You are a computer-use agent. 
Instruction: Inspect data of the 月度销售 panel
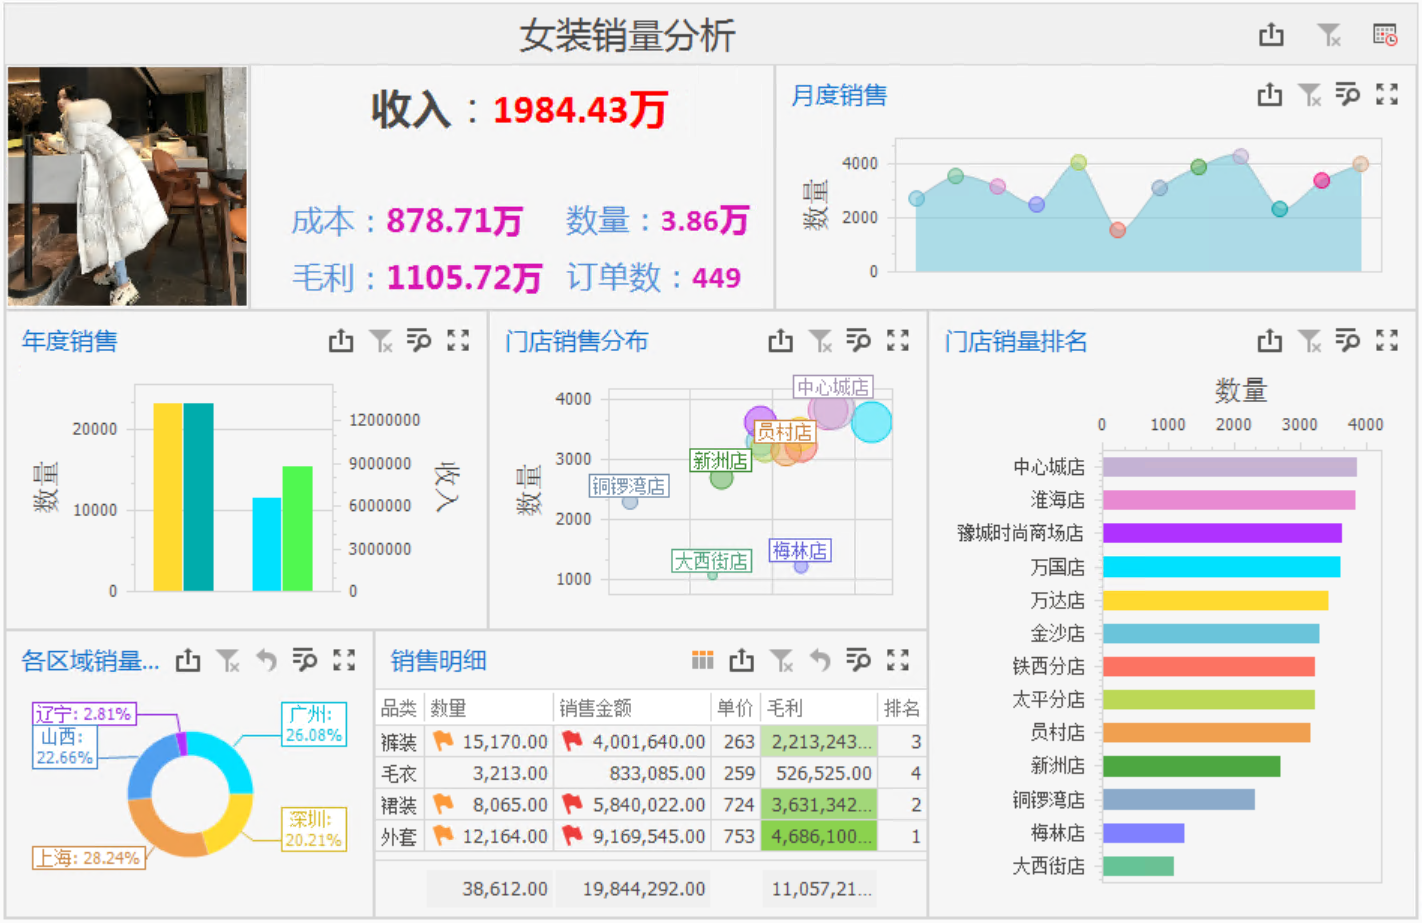pyautogui.click(x=1347, y=95)
